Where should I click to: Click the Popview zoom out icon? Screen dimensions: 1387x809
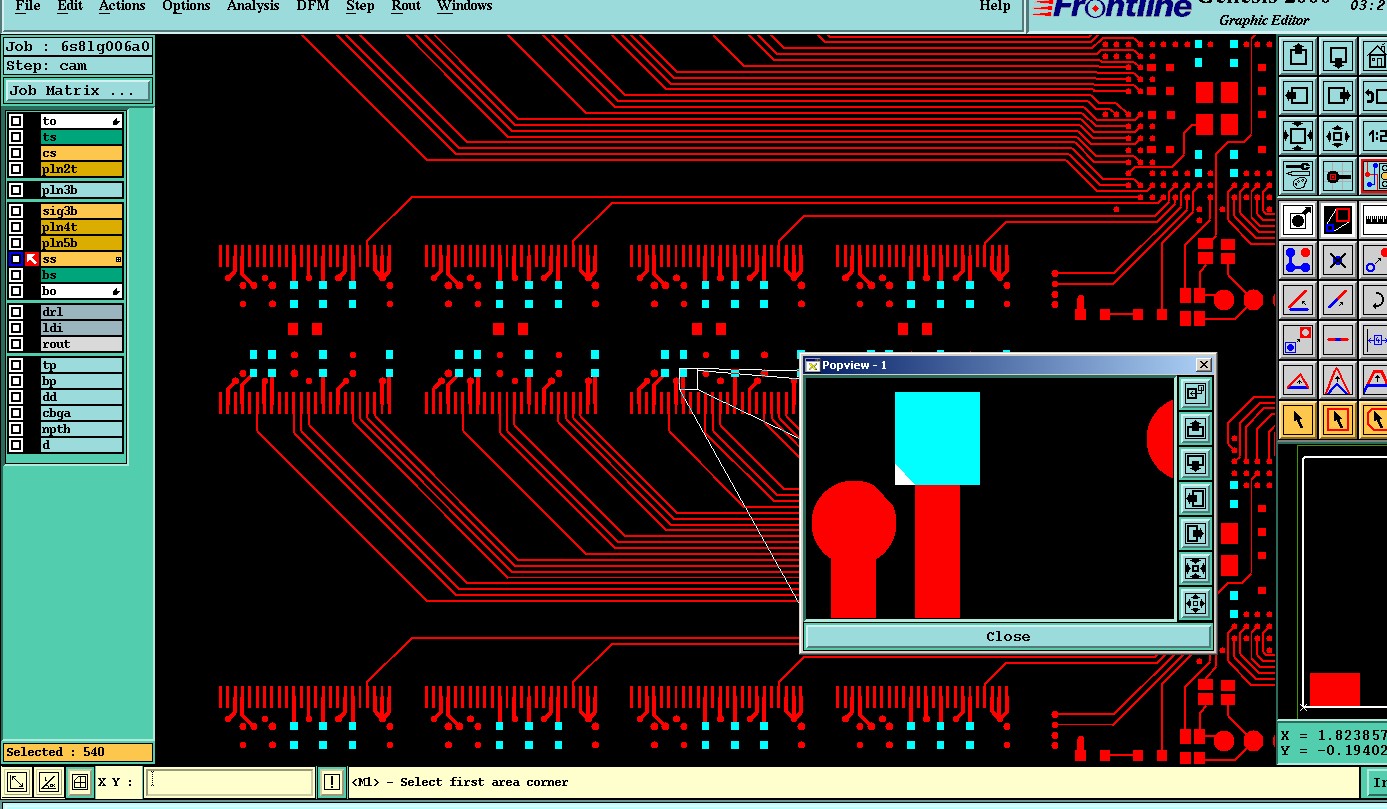[1195, 603]
